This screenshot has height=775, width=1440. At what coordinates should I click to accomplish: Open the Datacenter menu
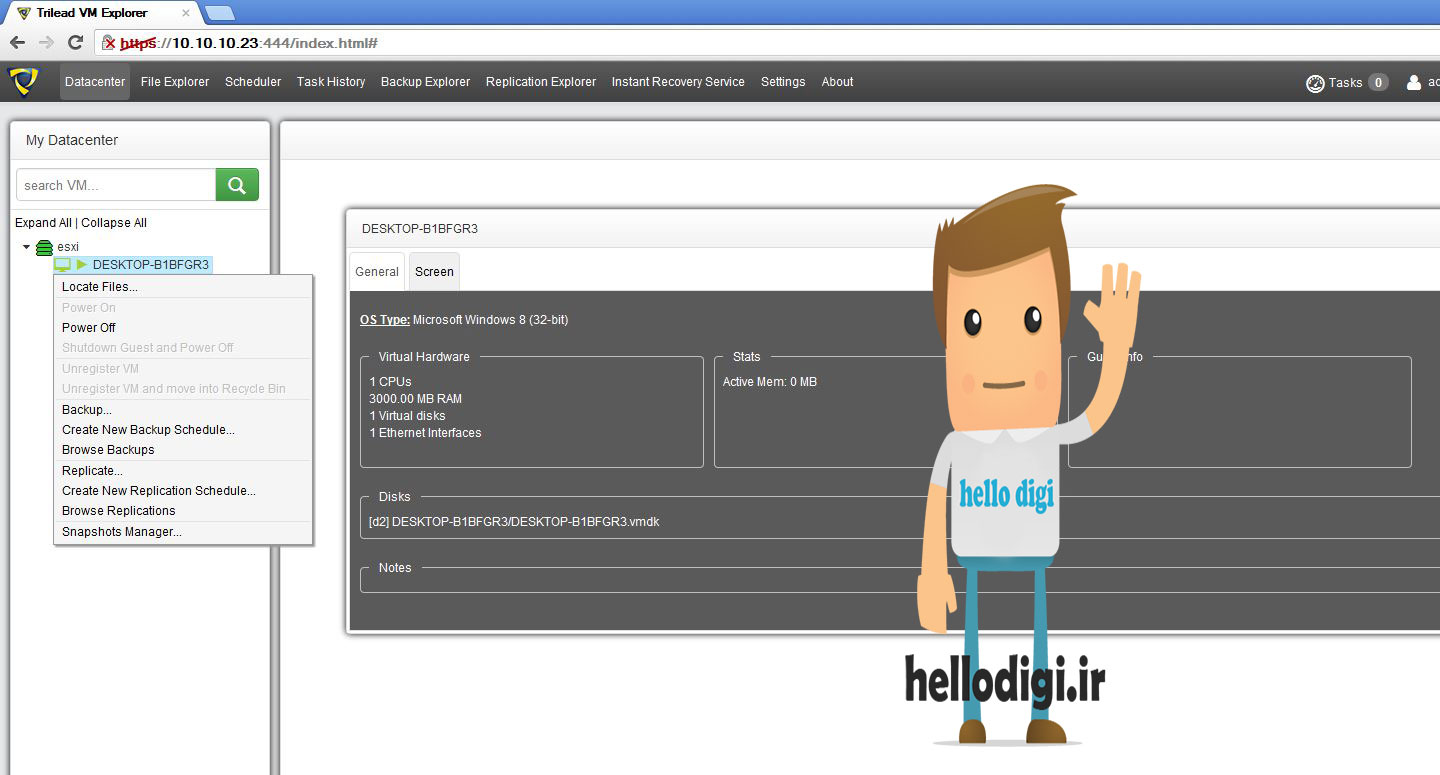(95, 82)
